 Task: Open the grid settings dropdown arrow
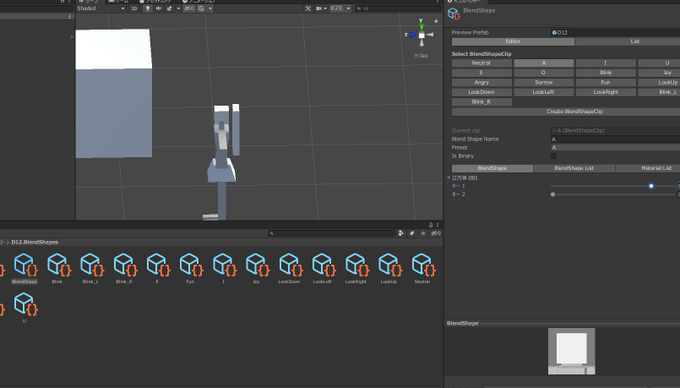tap(210, 8)
